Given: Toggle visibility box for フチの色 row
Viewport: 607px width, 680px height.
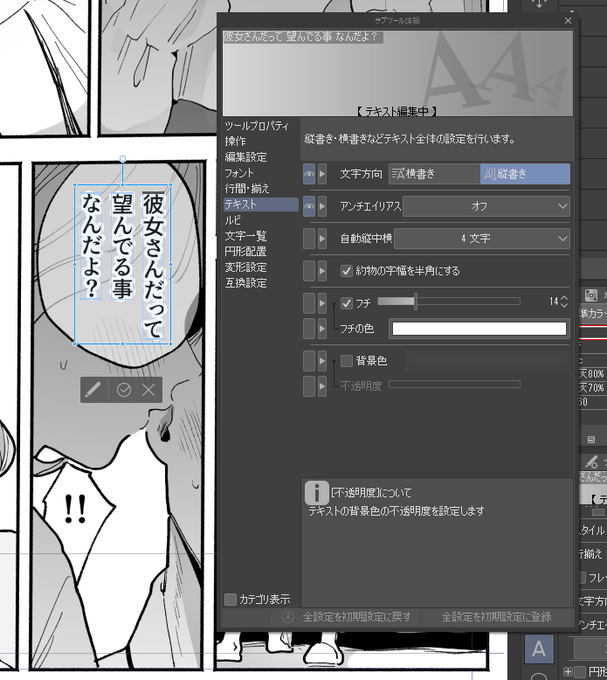Looking at the screenshot, I should pos(309,328).
